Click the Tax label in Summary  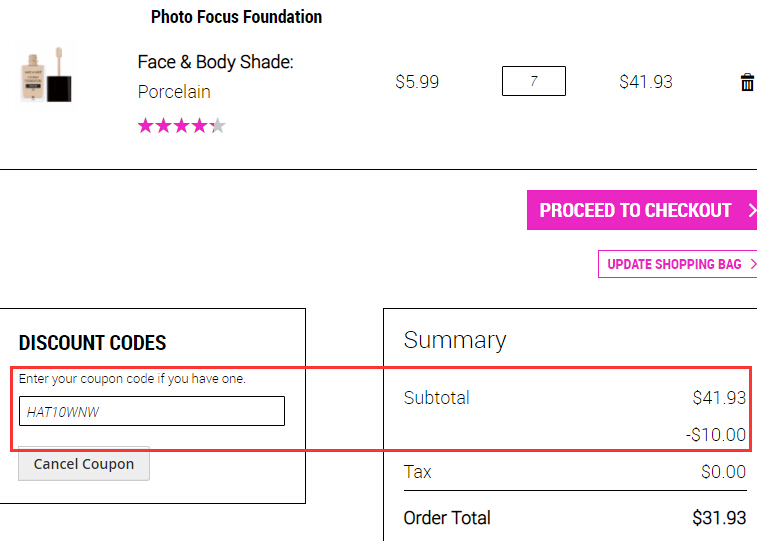click(x=417, y=472)
